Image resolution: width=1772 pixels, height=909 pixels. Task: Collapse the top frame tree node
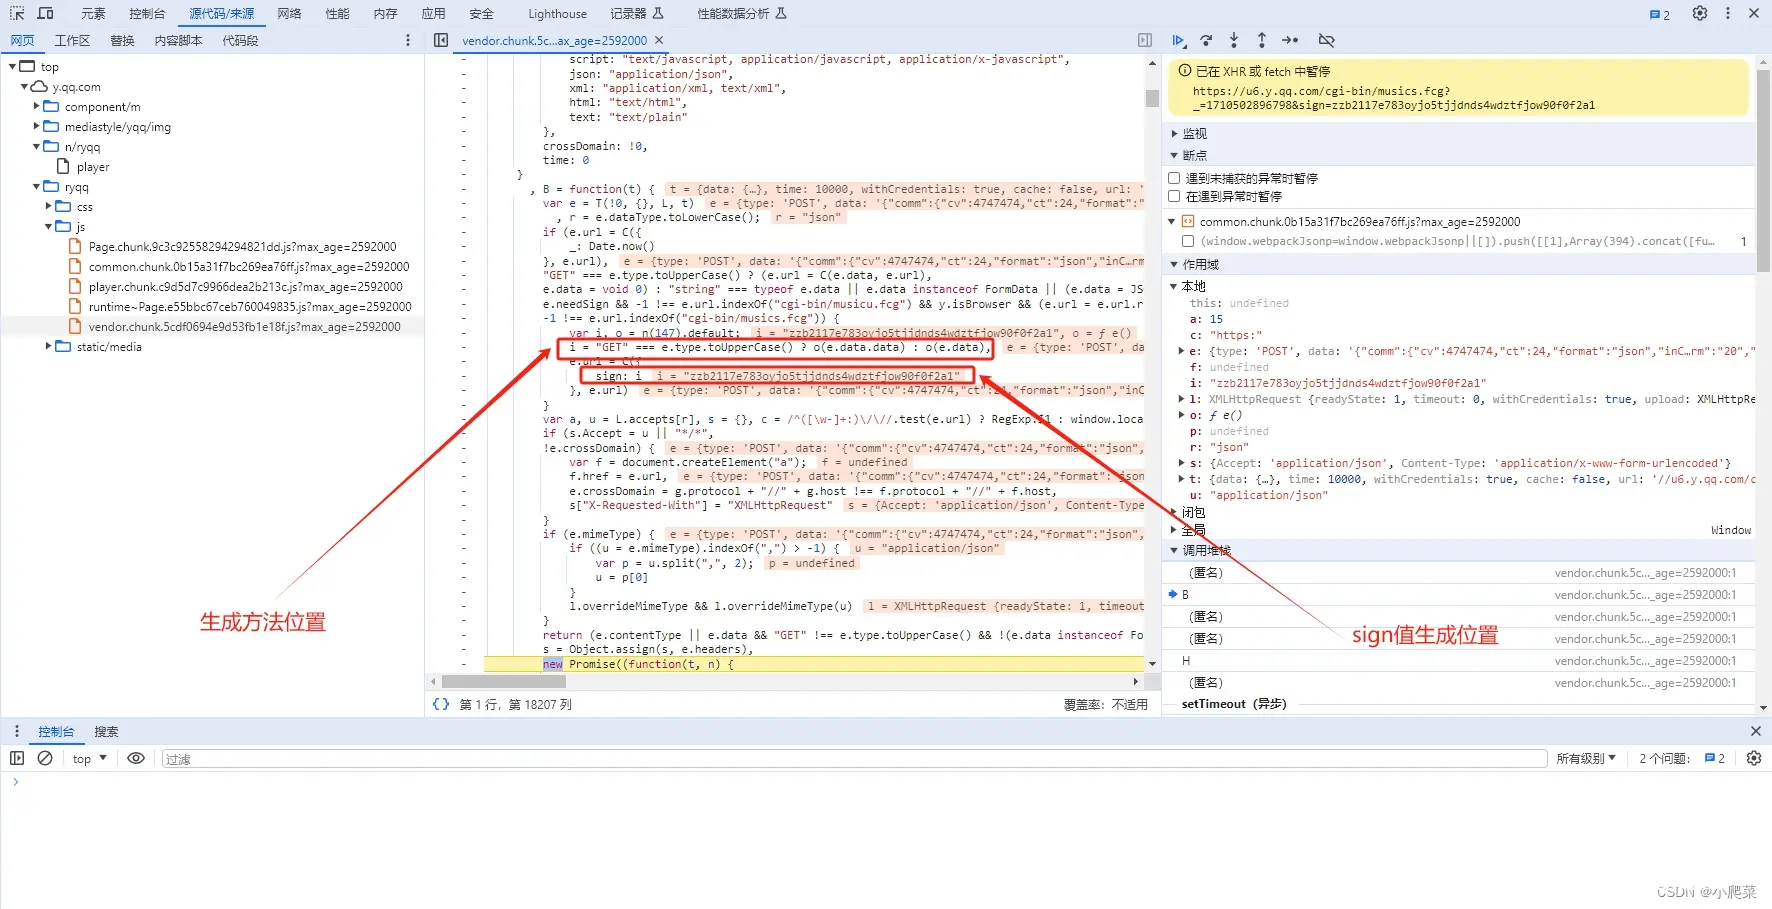pyautogui.click(x=13, y=67)
